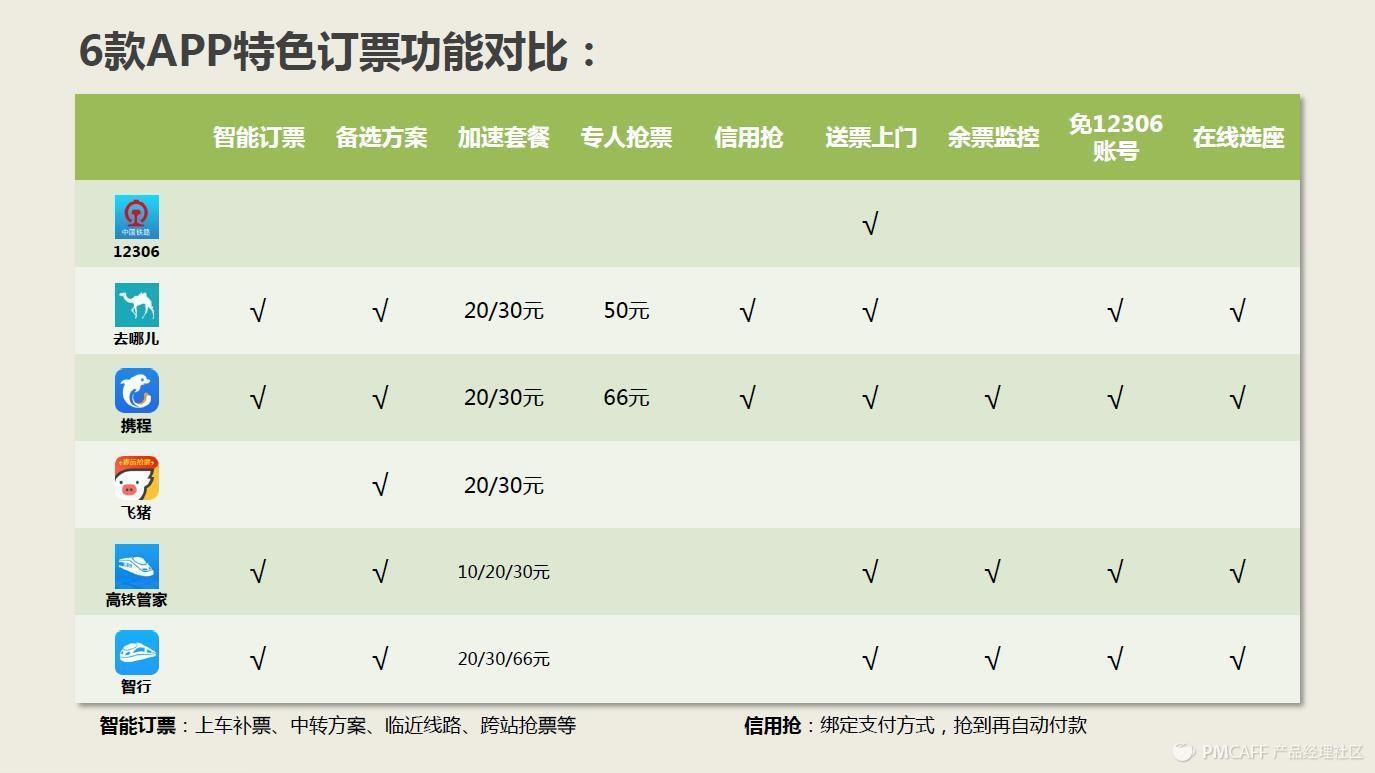Click the Ctrip dolphin app icon
The height and width of the screenshot is (773, 1375).
tap(136, 391)
